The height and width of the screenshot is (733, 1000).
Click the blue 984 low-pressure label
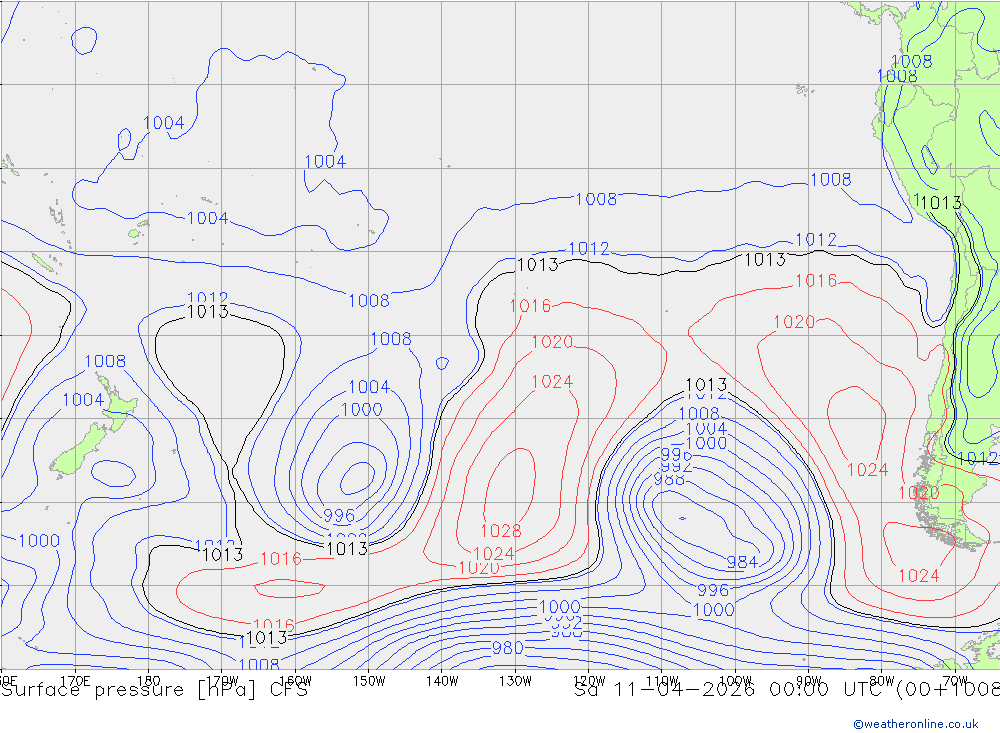point(742,562)
